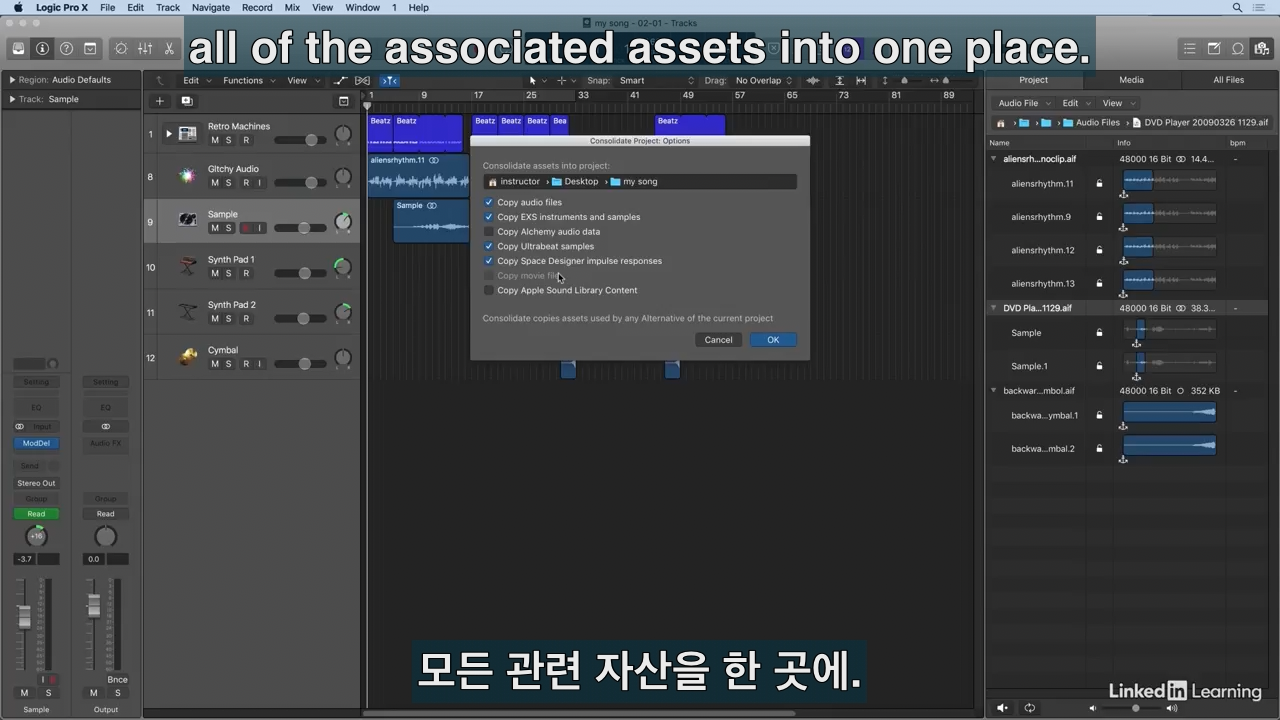
Task: Open Quick Help button
Action: pos(66,48)
